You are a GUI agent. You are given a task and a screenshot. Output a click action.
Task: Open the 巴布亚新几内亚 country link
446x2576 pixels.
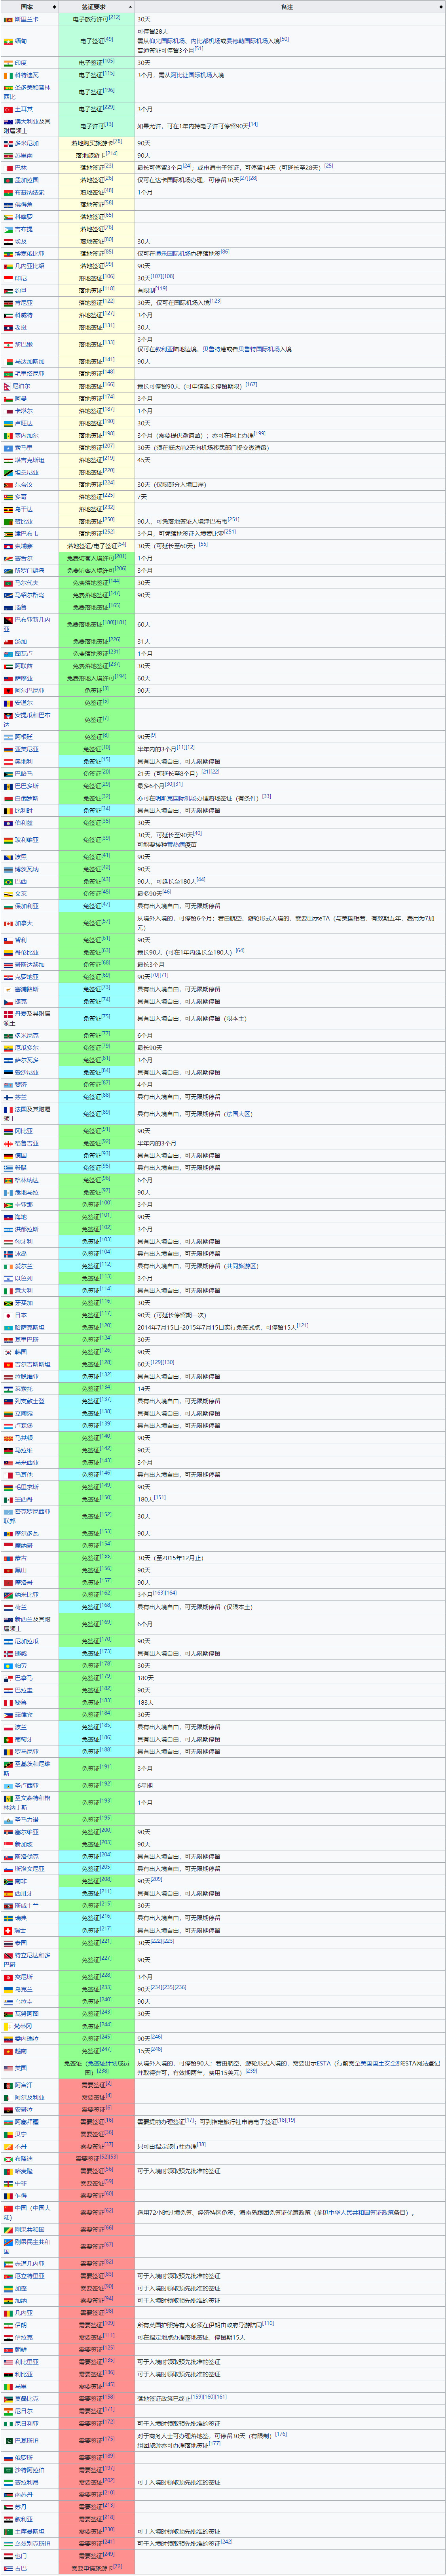click(27, 624)
